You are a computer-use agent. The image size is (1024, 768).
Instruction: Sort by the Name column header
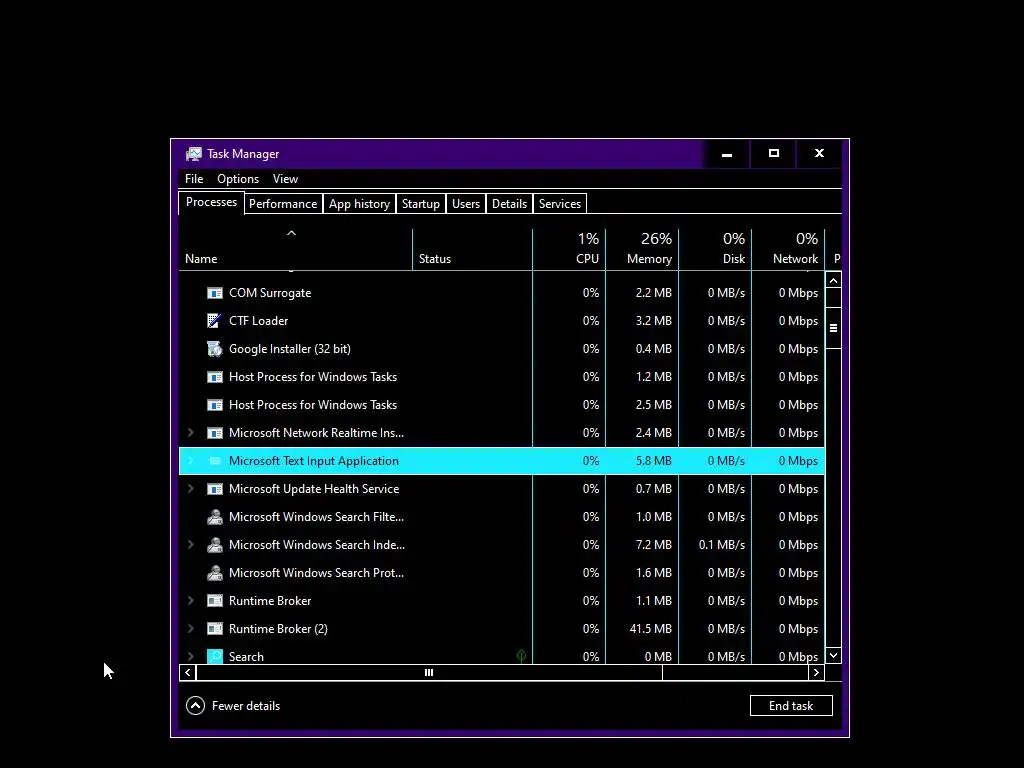[x=295, y=249]
